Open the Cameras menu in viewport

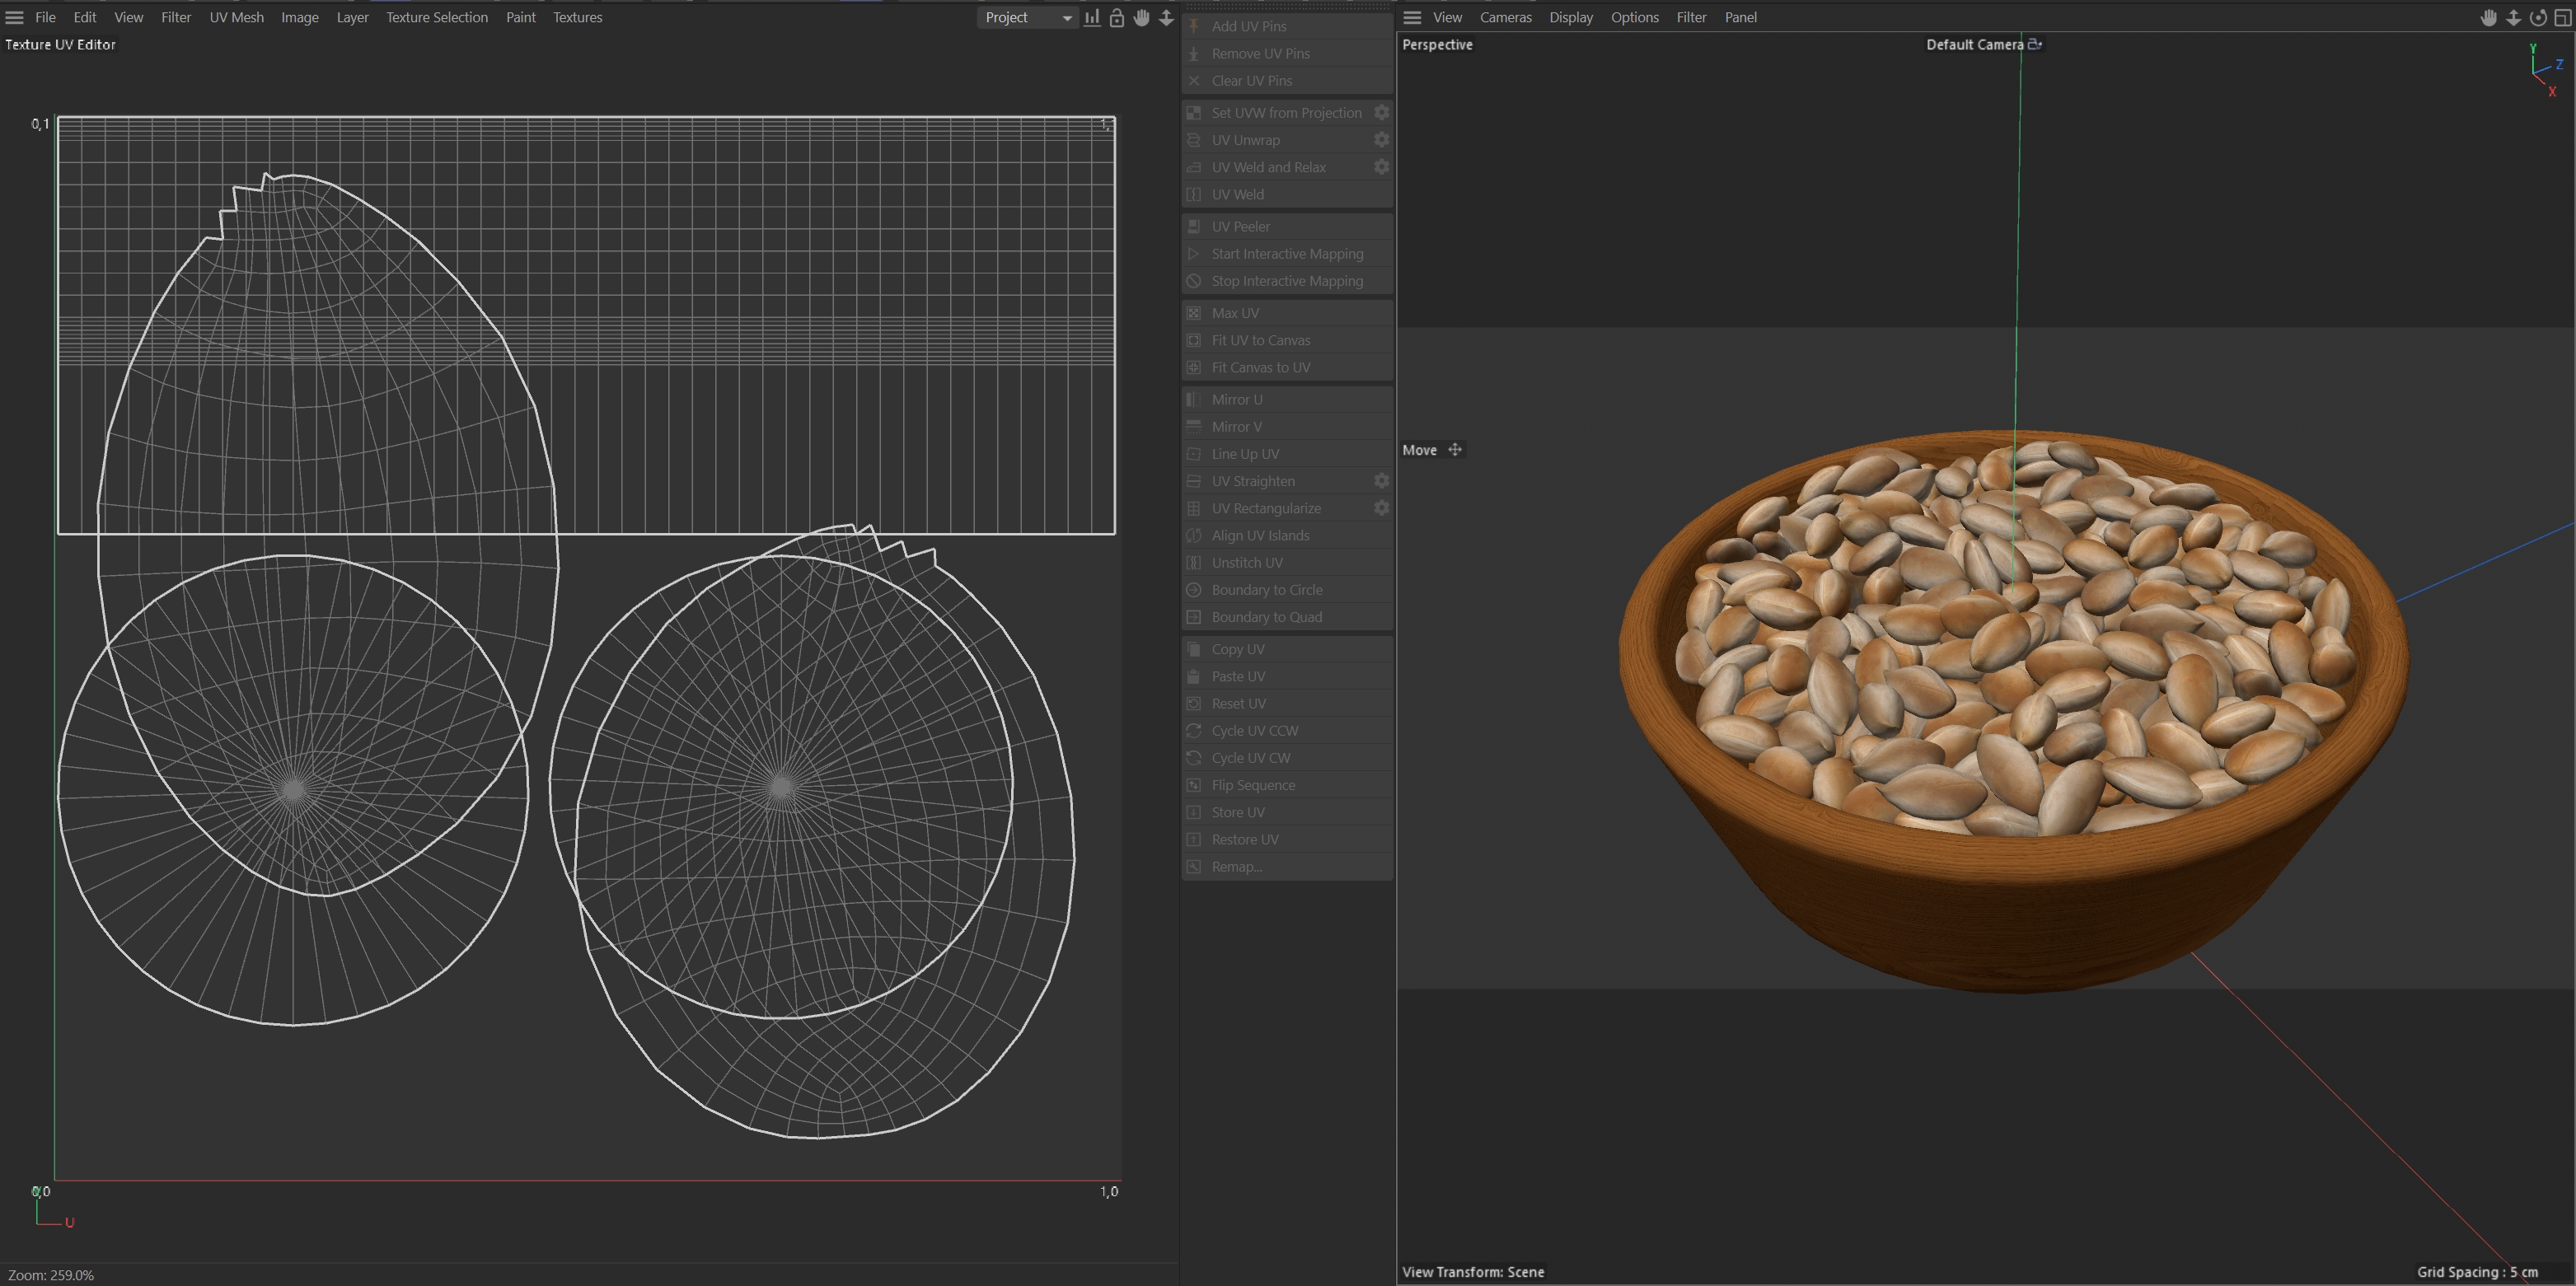[1505, 18]
